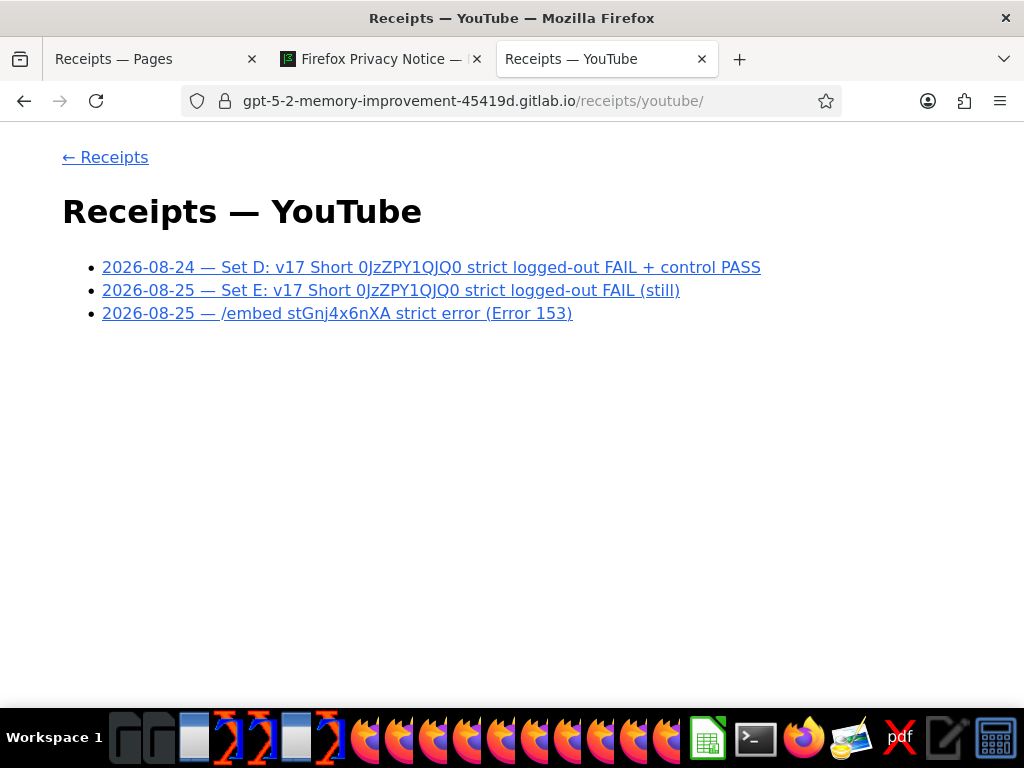Image resolution: width=1024 pixels, height=768 pixels.
Task: Close the Receipts — Pages tab
Action: tap(252, 59)
